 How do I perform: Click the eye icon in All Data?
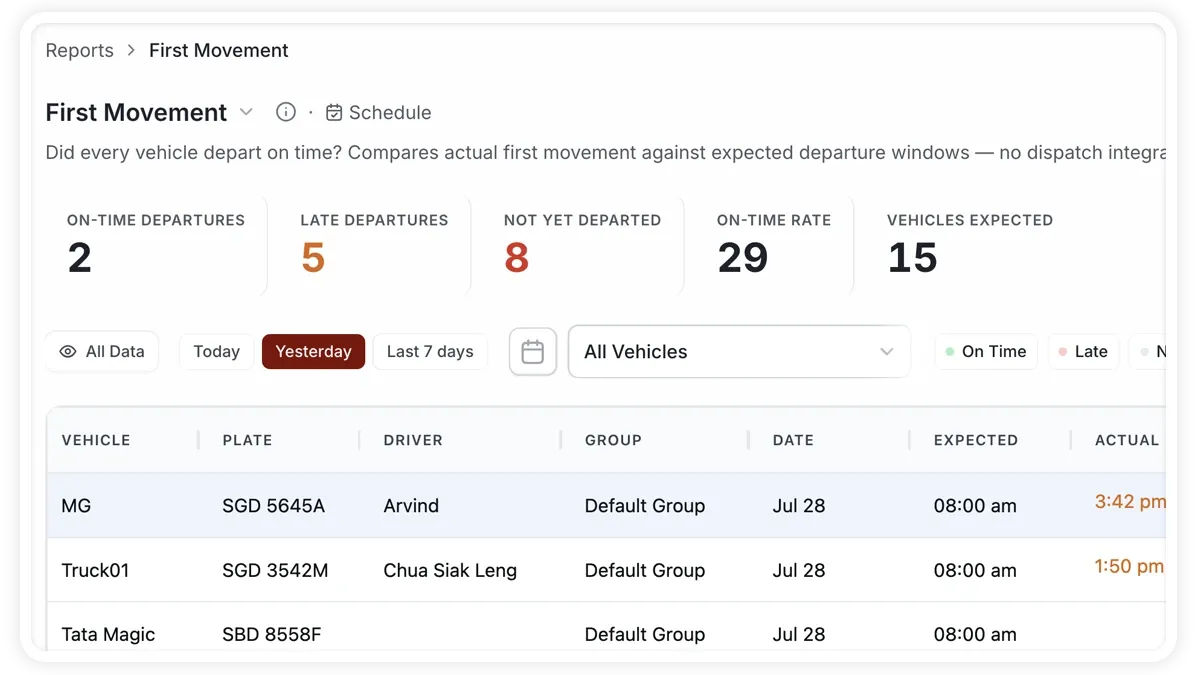[x=68, y=352]
